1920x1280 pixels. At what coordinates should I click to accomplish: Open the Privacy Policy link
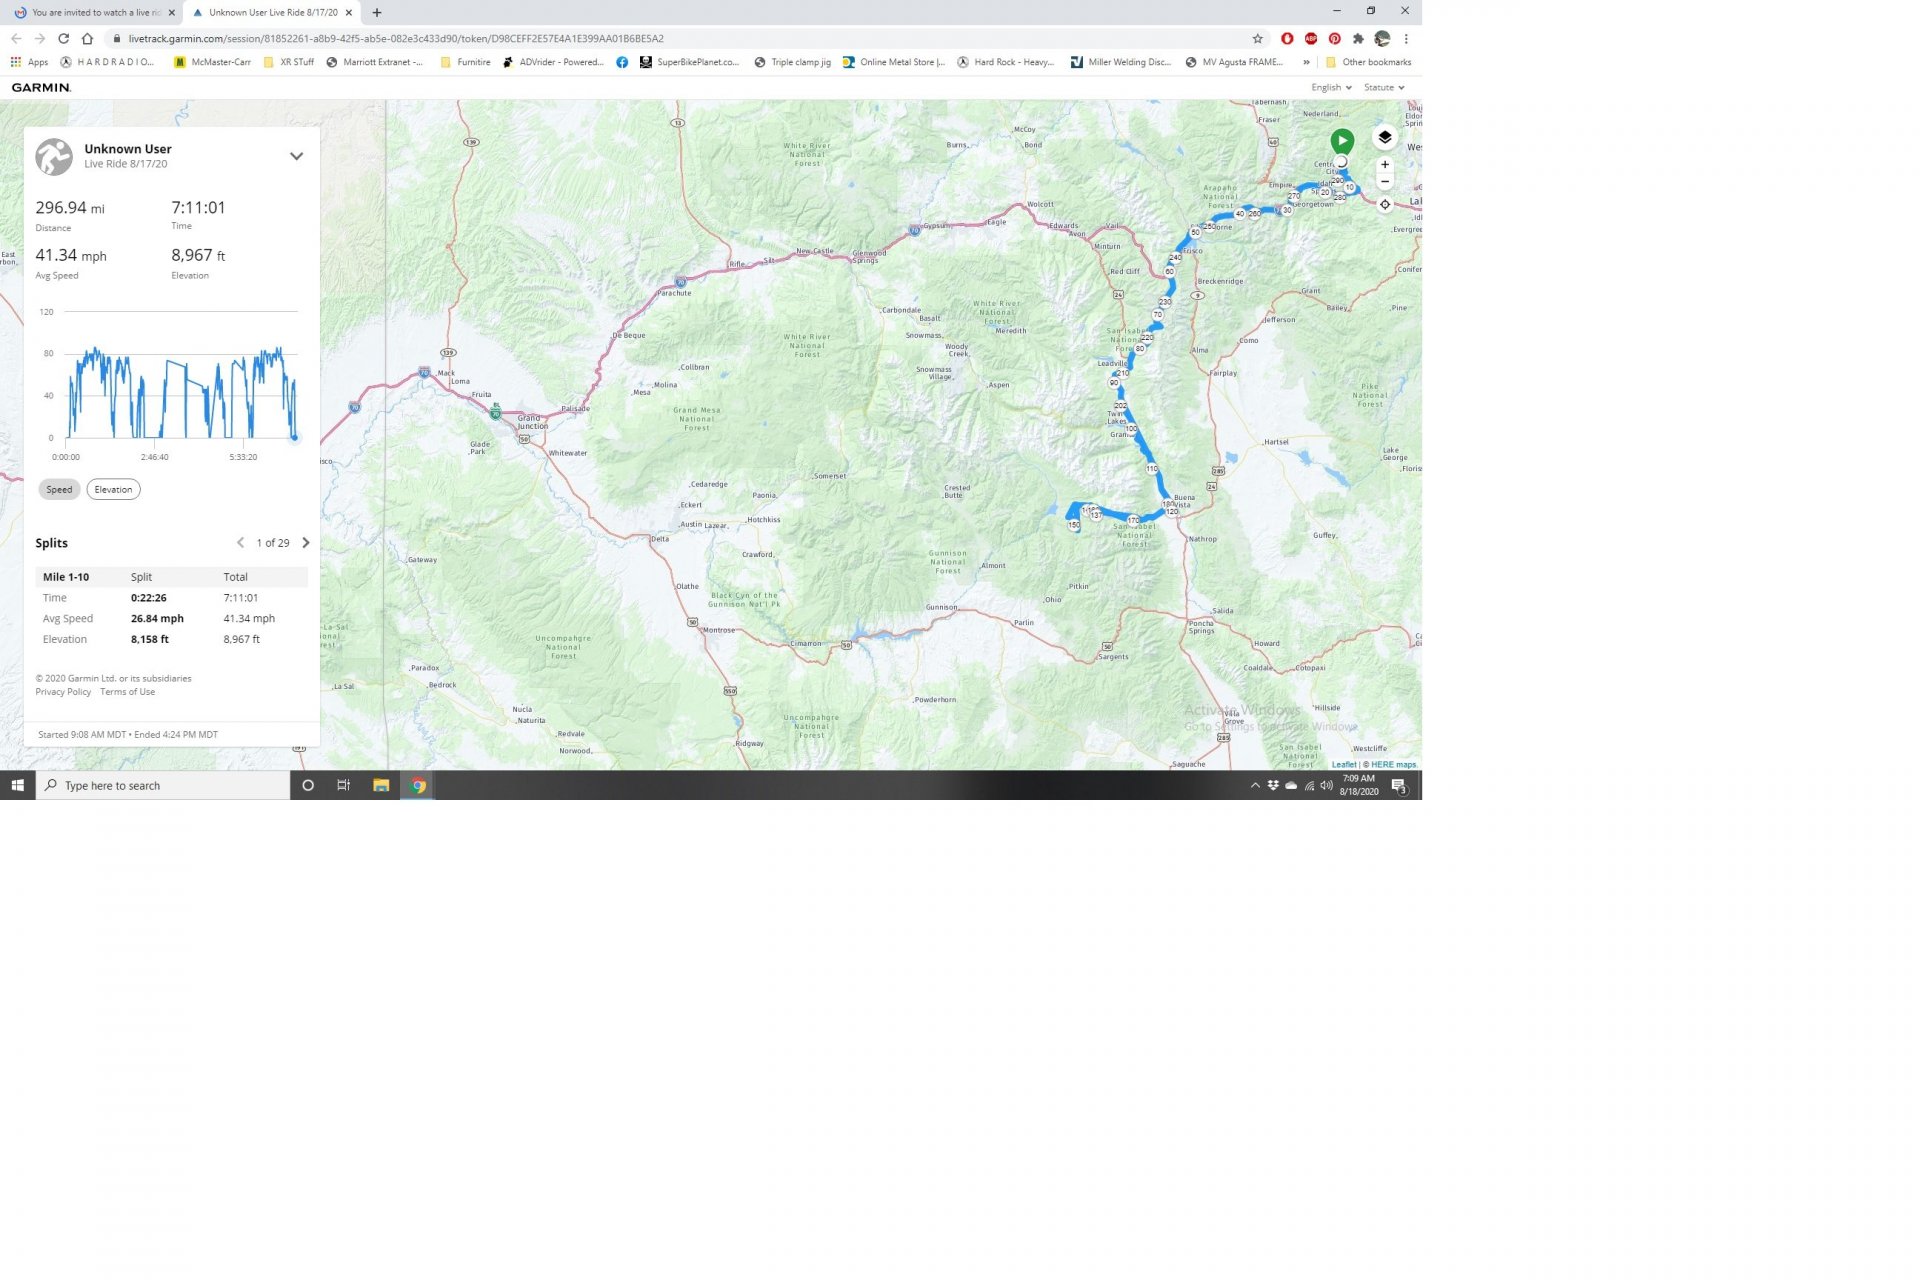(63, 692)
